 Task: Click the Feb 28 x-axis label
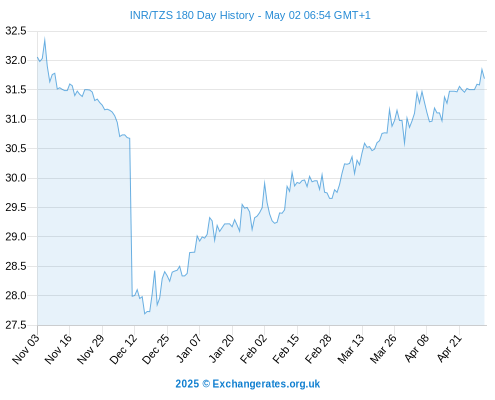[318, 348]
